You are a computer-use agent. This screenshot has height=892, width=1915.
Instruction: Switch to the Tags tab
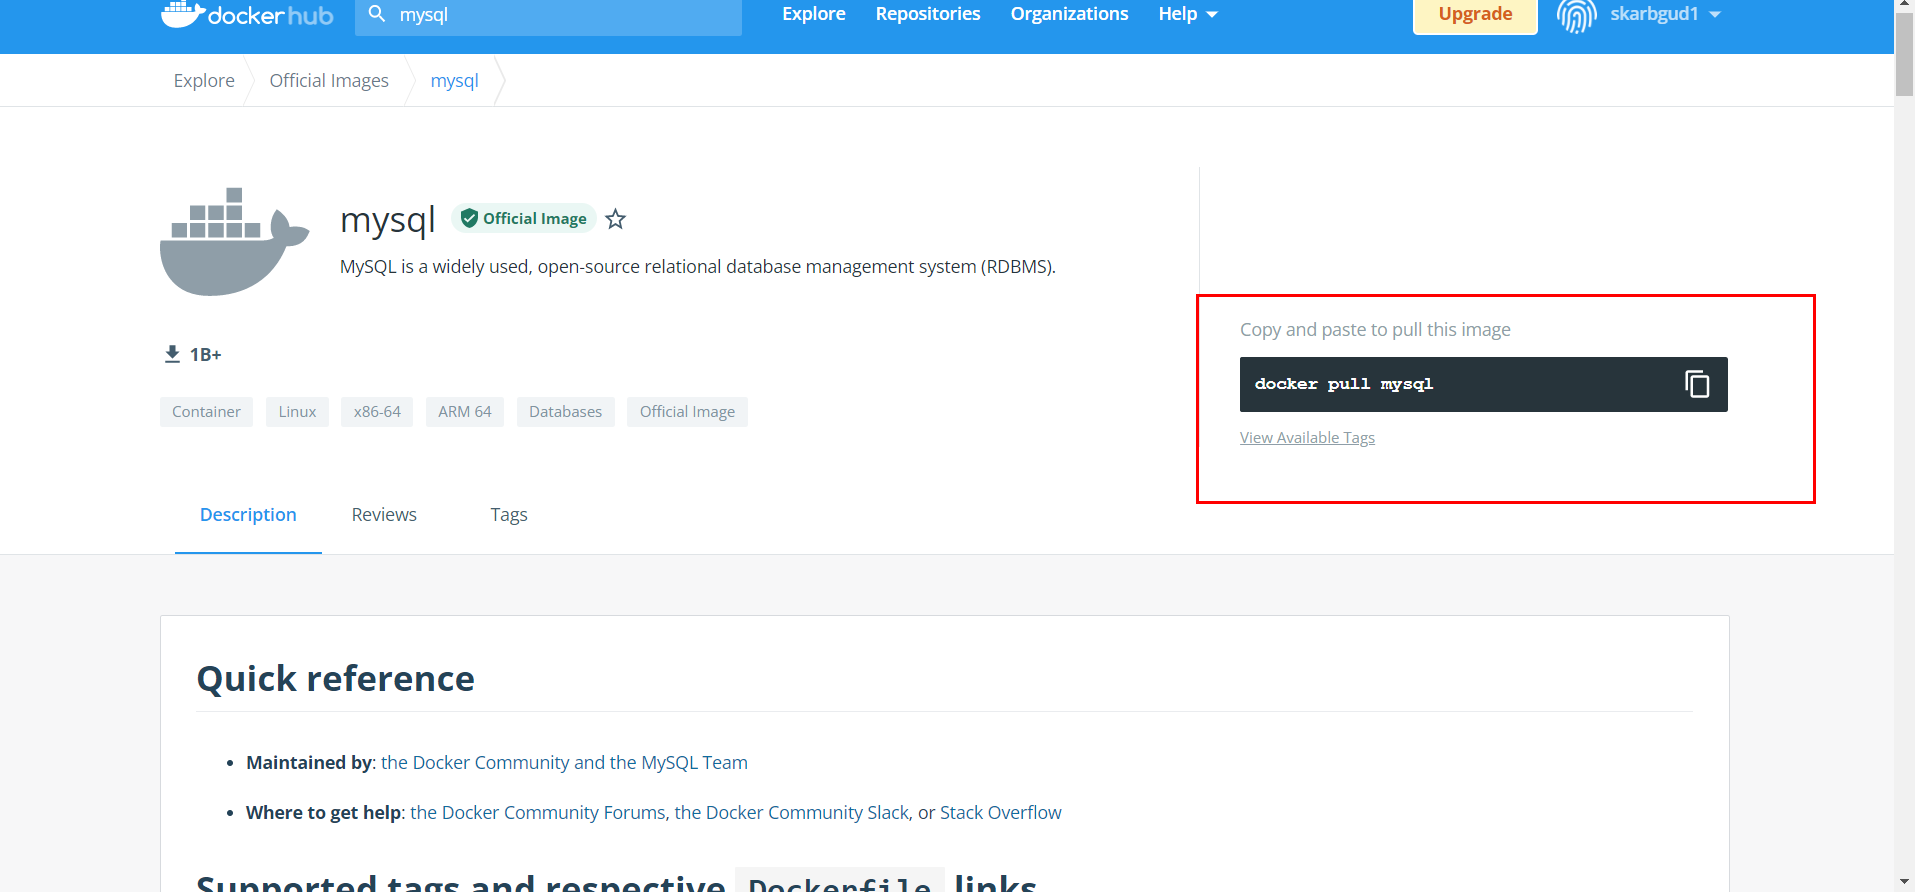pos(508,515)
